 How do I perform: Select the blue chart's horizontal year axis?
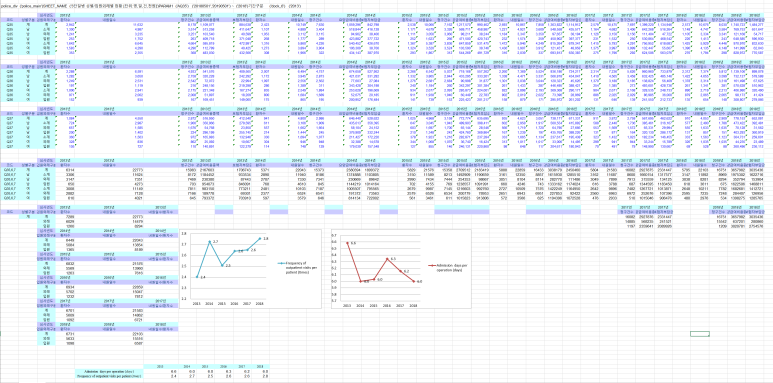point(228,304)
